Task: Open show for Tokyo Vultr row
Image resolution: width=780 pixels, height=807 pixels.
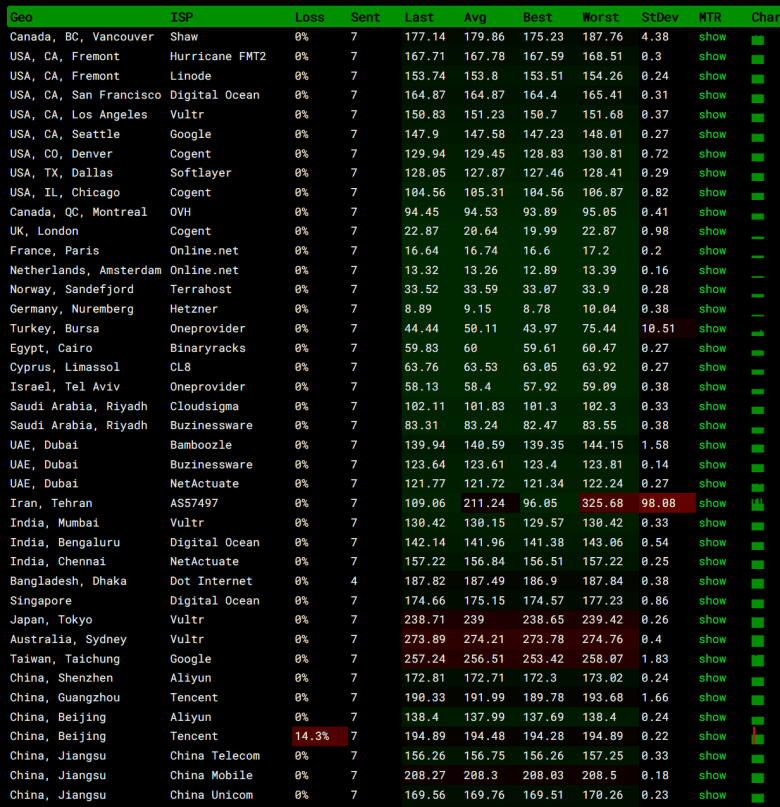Action: click(712, 619)
